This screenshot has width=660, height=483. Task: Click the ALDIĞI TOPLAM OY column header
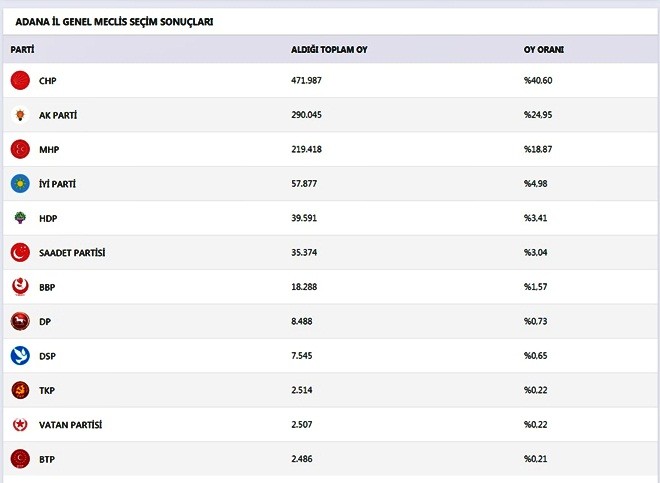(x=329, y=49)
